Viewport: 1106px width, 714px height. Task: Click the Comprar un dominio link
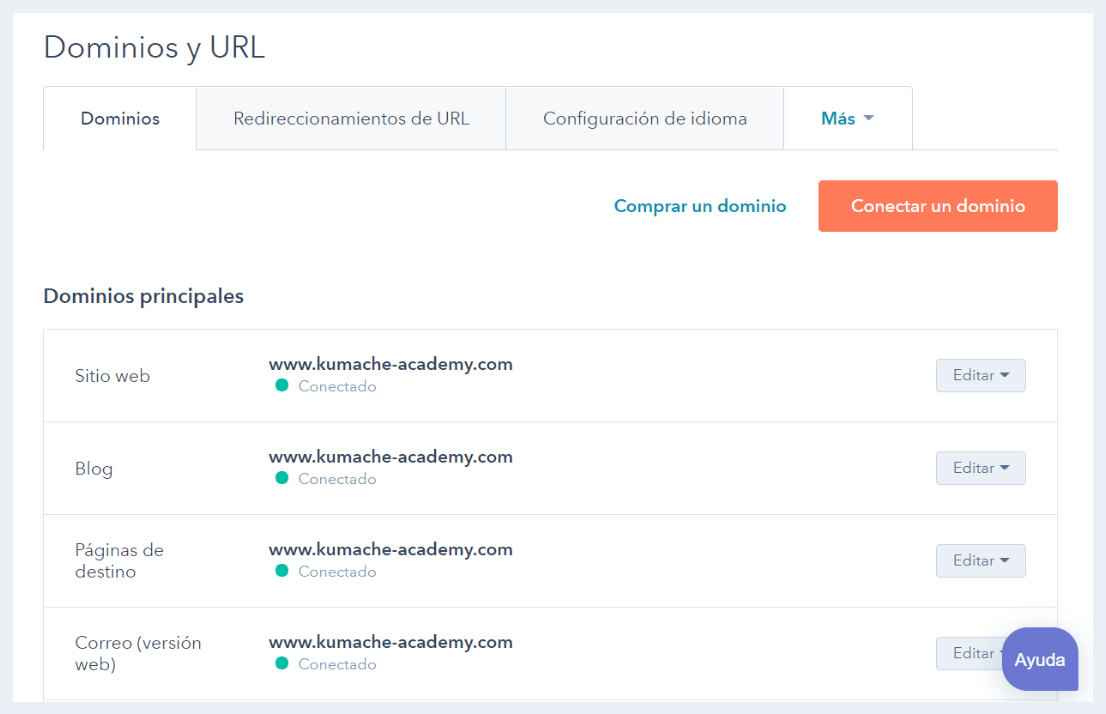pos(700,206)
